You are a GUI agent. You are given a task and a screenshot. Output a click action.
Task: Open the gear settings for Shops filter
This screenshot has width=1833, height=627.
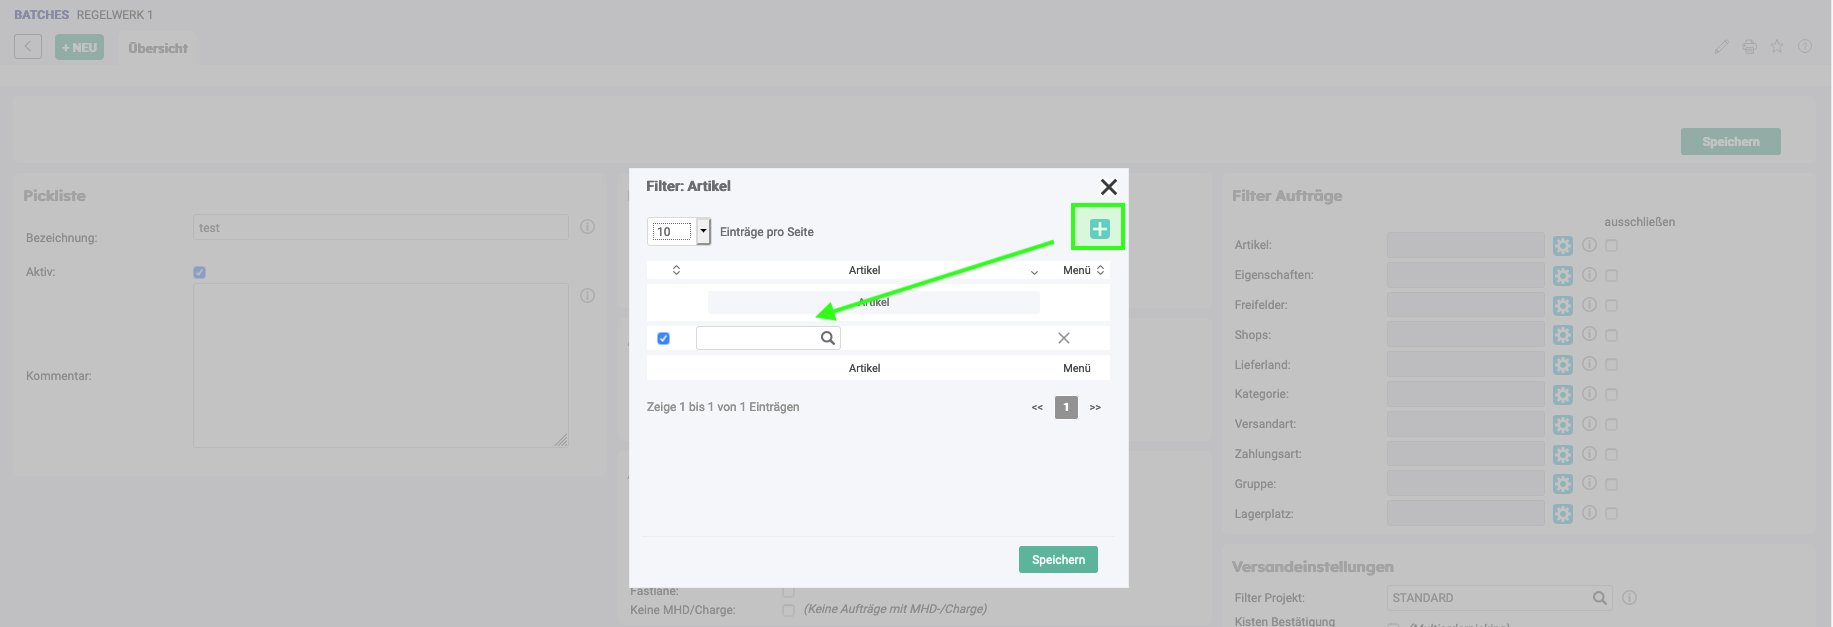click(1562, 335)
